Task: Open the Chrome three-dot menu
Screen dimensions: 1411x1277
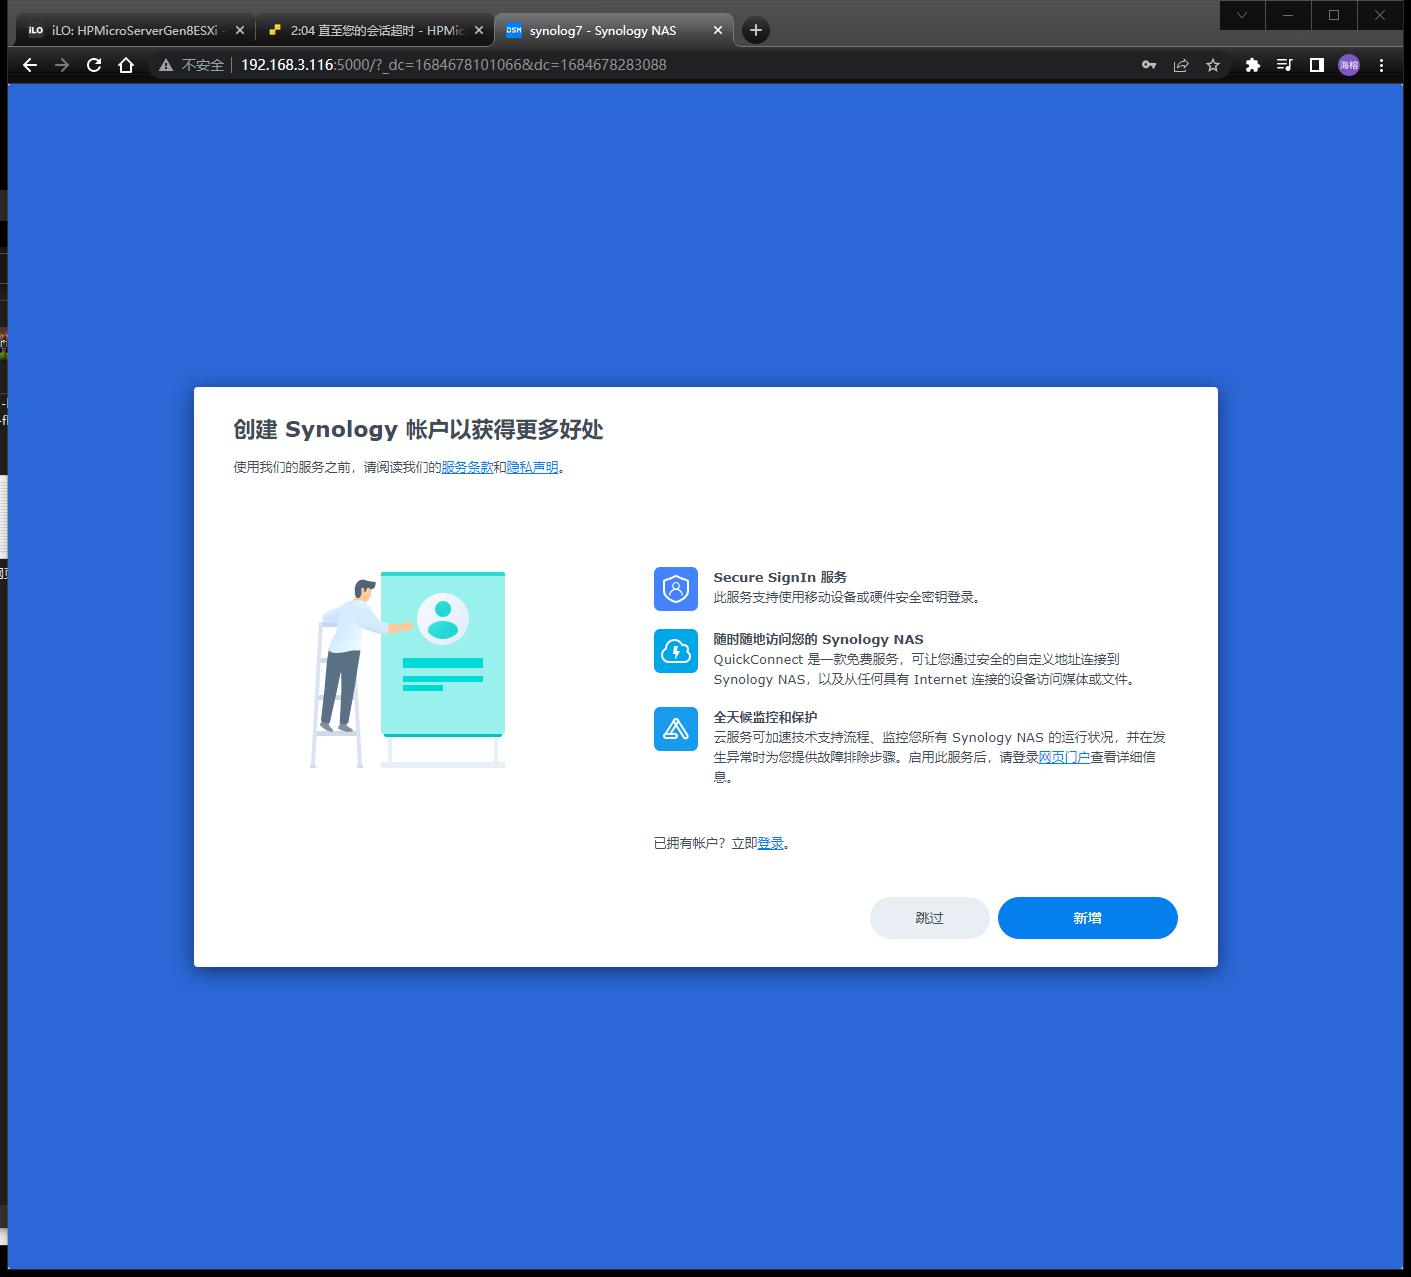Action: click(x=1382, y=64)
